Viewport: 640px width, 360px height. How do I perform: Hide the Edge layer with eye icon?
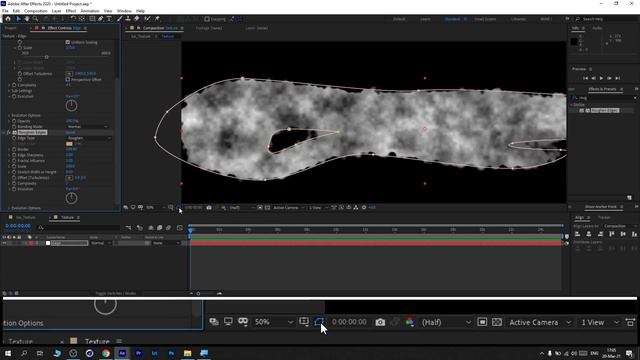click(4, 243)
